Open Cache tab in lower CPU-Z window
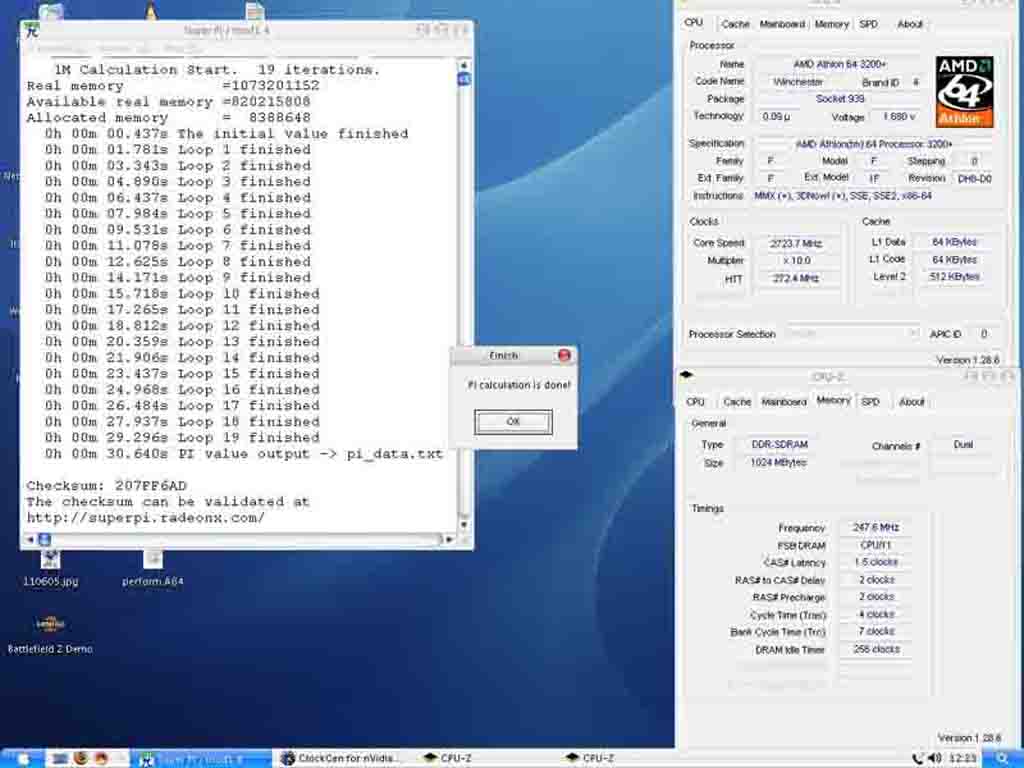Screen dimensions: 1024x768 737,402
